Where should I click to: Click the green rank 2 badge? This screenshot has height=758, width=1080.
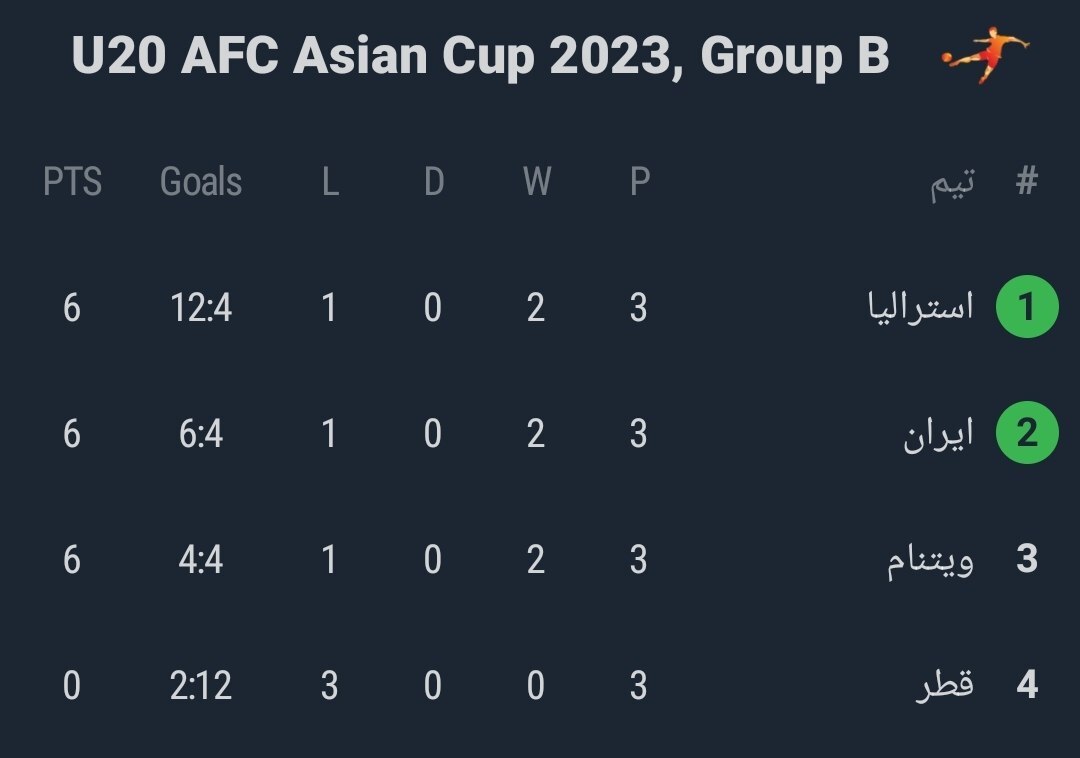click(x=1027, y=434)
